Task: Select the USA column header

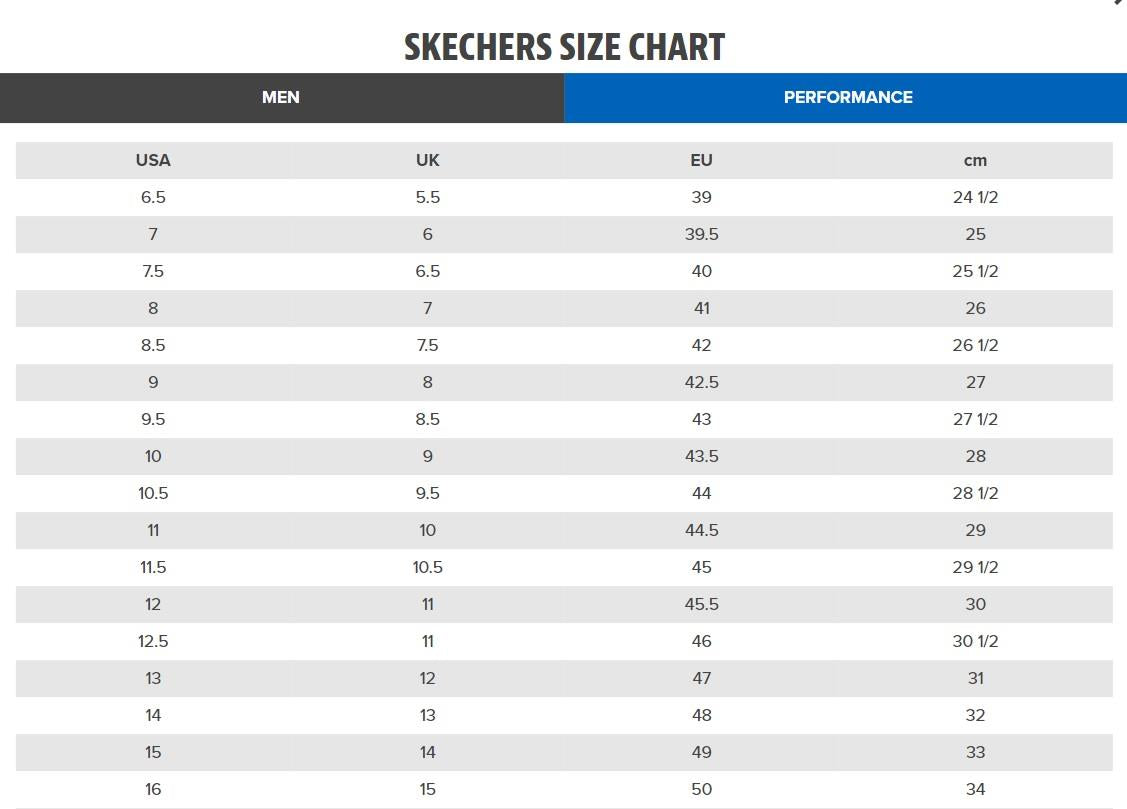Action: [152, 160]
